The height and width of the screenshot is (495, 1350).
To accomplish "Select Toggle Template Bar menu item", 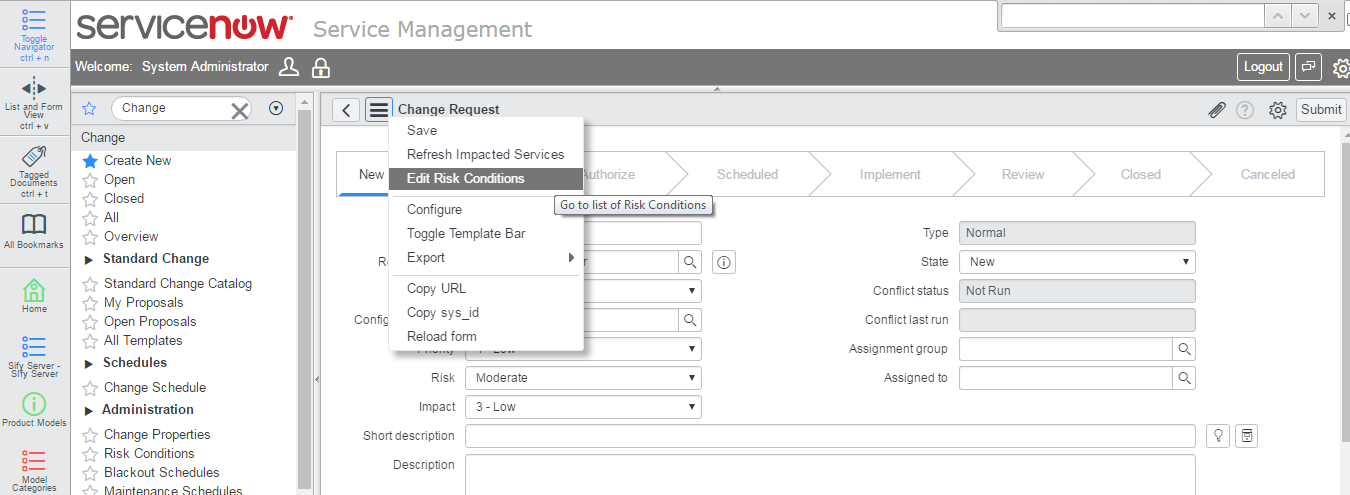I will [x=486, y=233].
